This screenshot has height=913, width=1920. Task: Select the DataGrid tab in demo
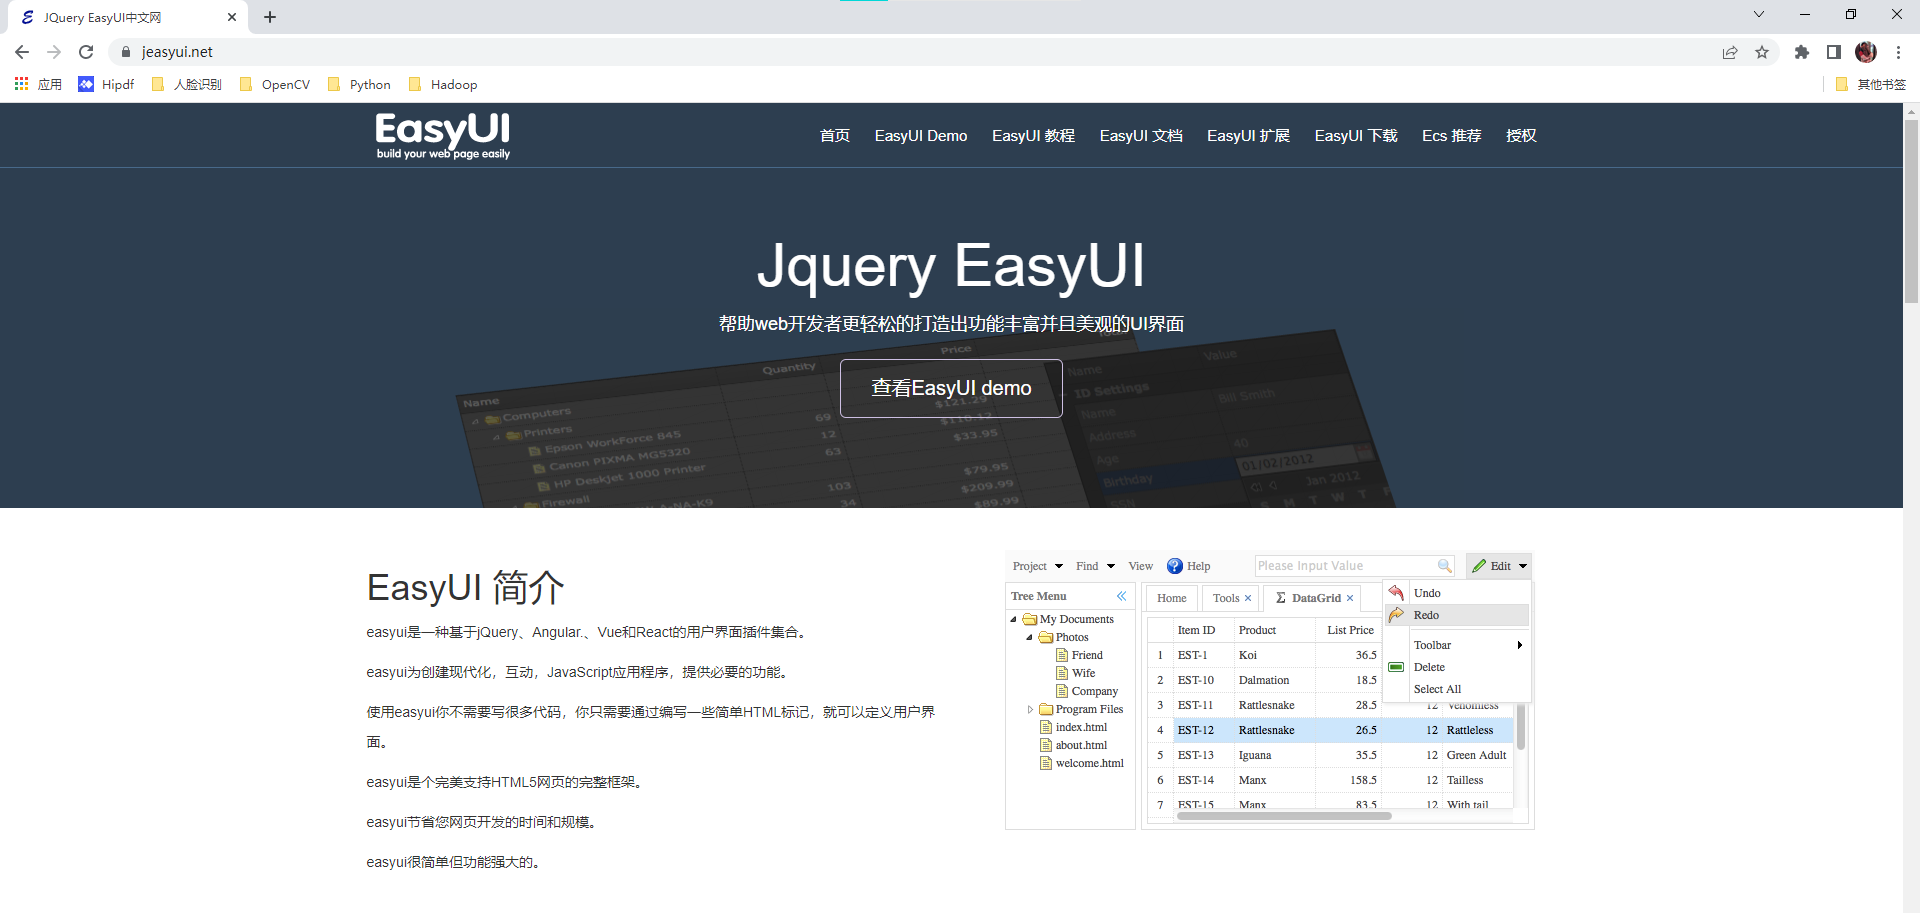[x=1313, y=598]
